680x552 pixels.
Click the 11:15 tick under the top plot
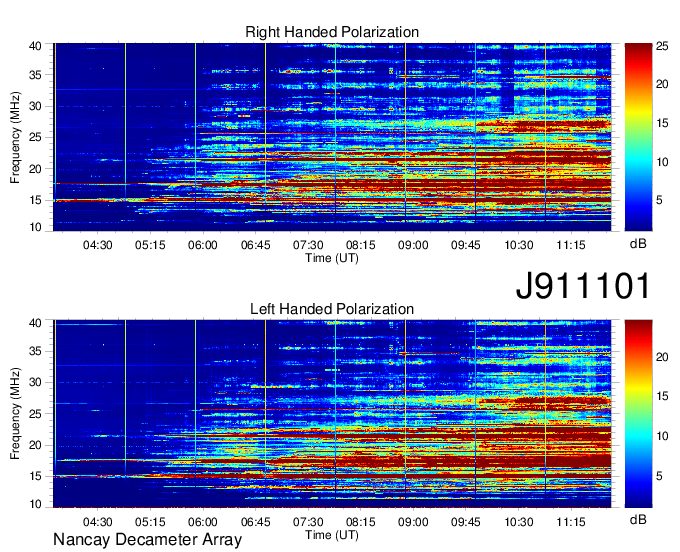571,245
